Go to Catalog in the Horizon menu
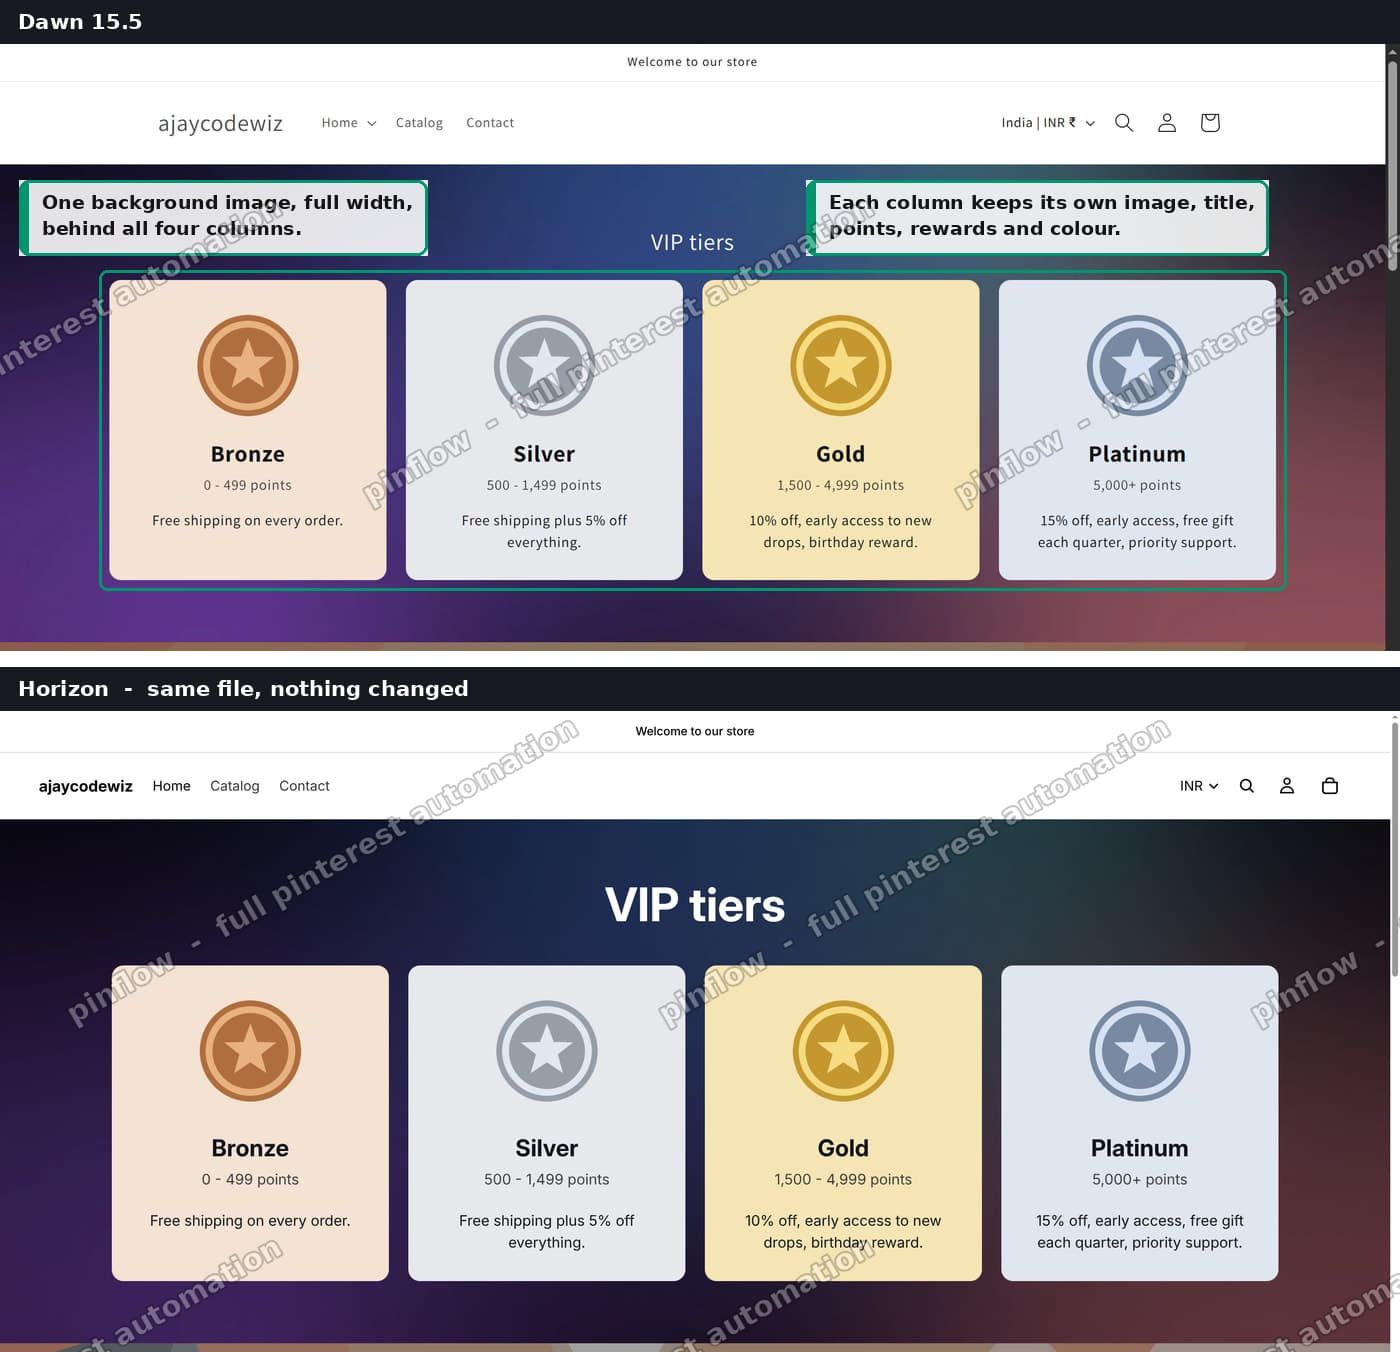Screen dimensions: 1400x1352 point(235,786)
